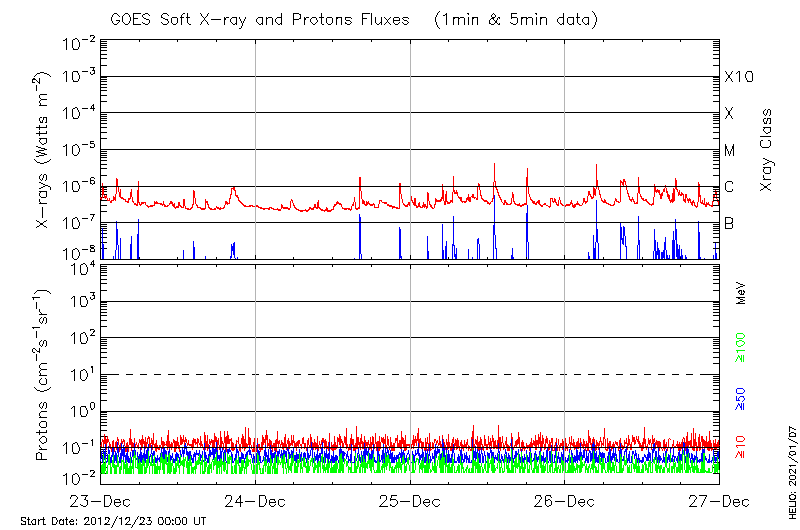Click the Start Date 2012/12/23 text

[113, 521]
